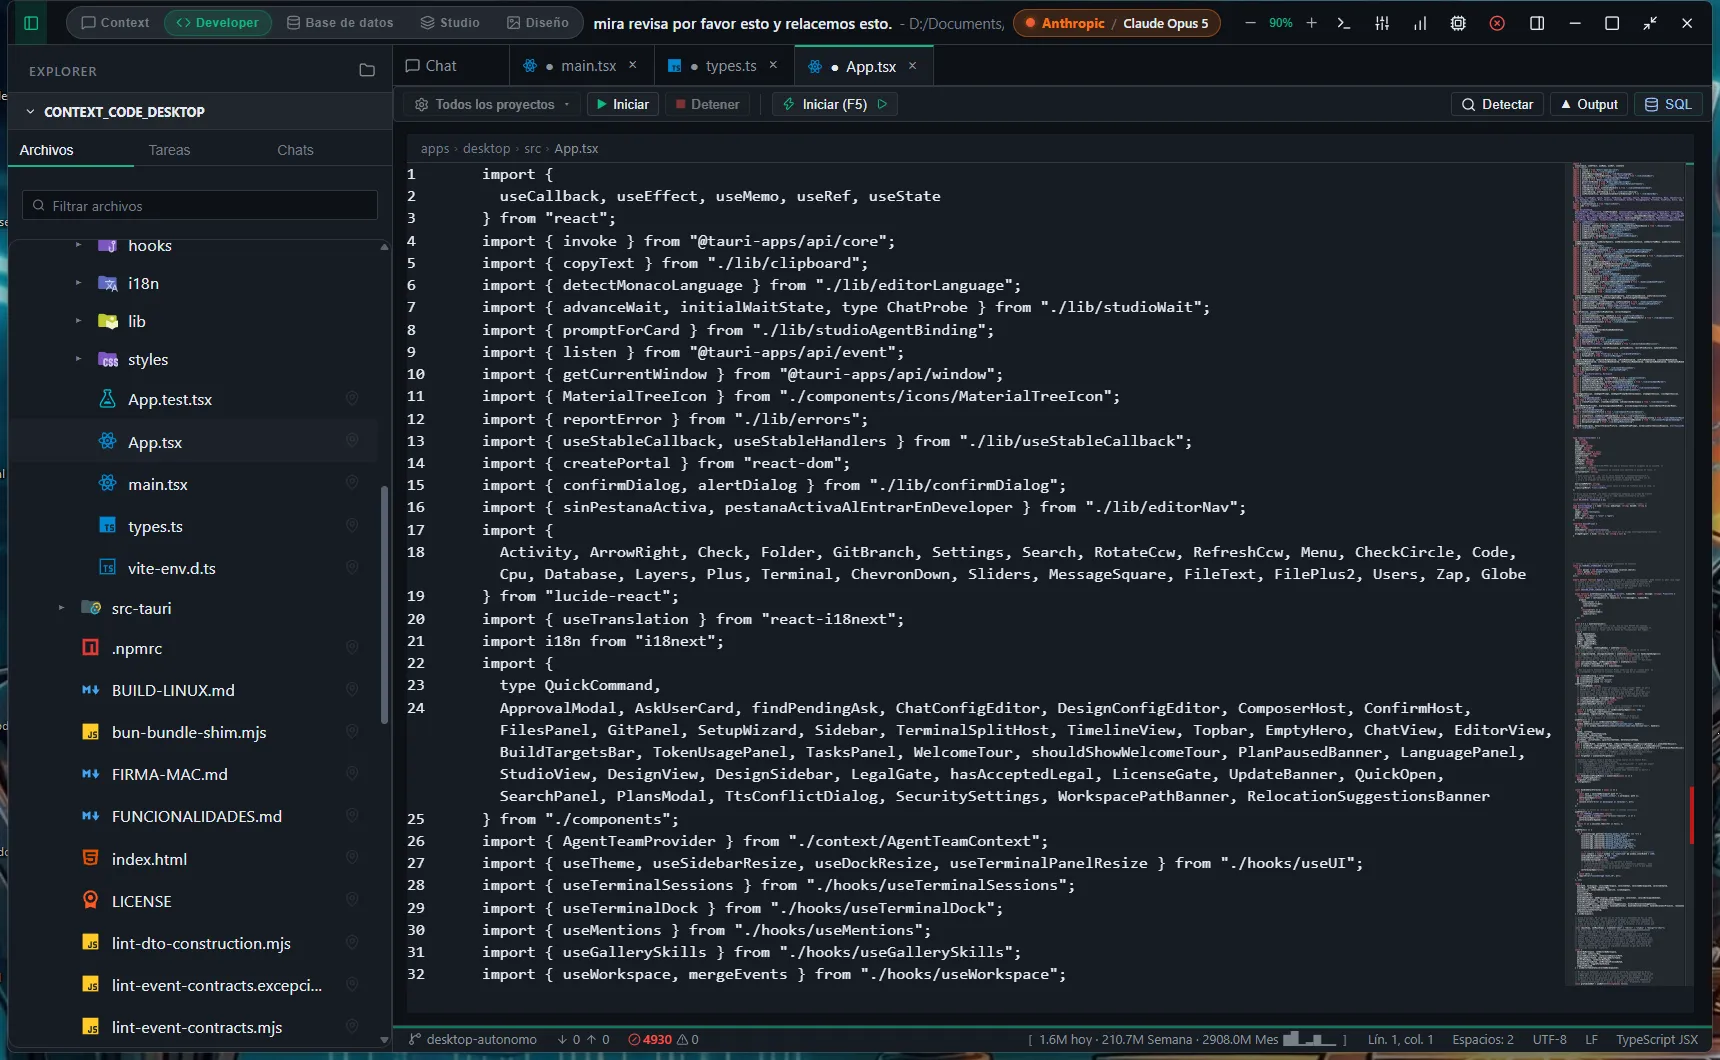This screenshot has width=1720, height=1060.
Task: Toggle the marker circle on types.ts row
Action: pyautogui.click(x=352, y=525)
